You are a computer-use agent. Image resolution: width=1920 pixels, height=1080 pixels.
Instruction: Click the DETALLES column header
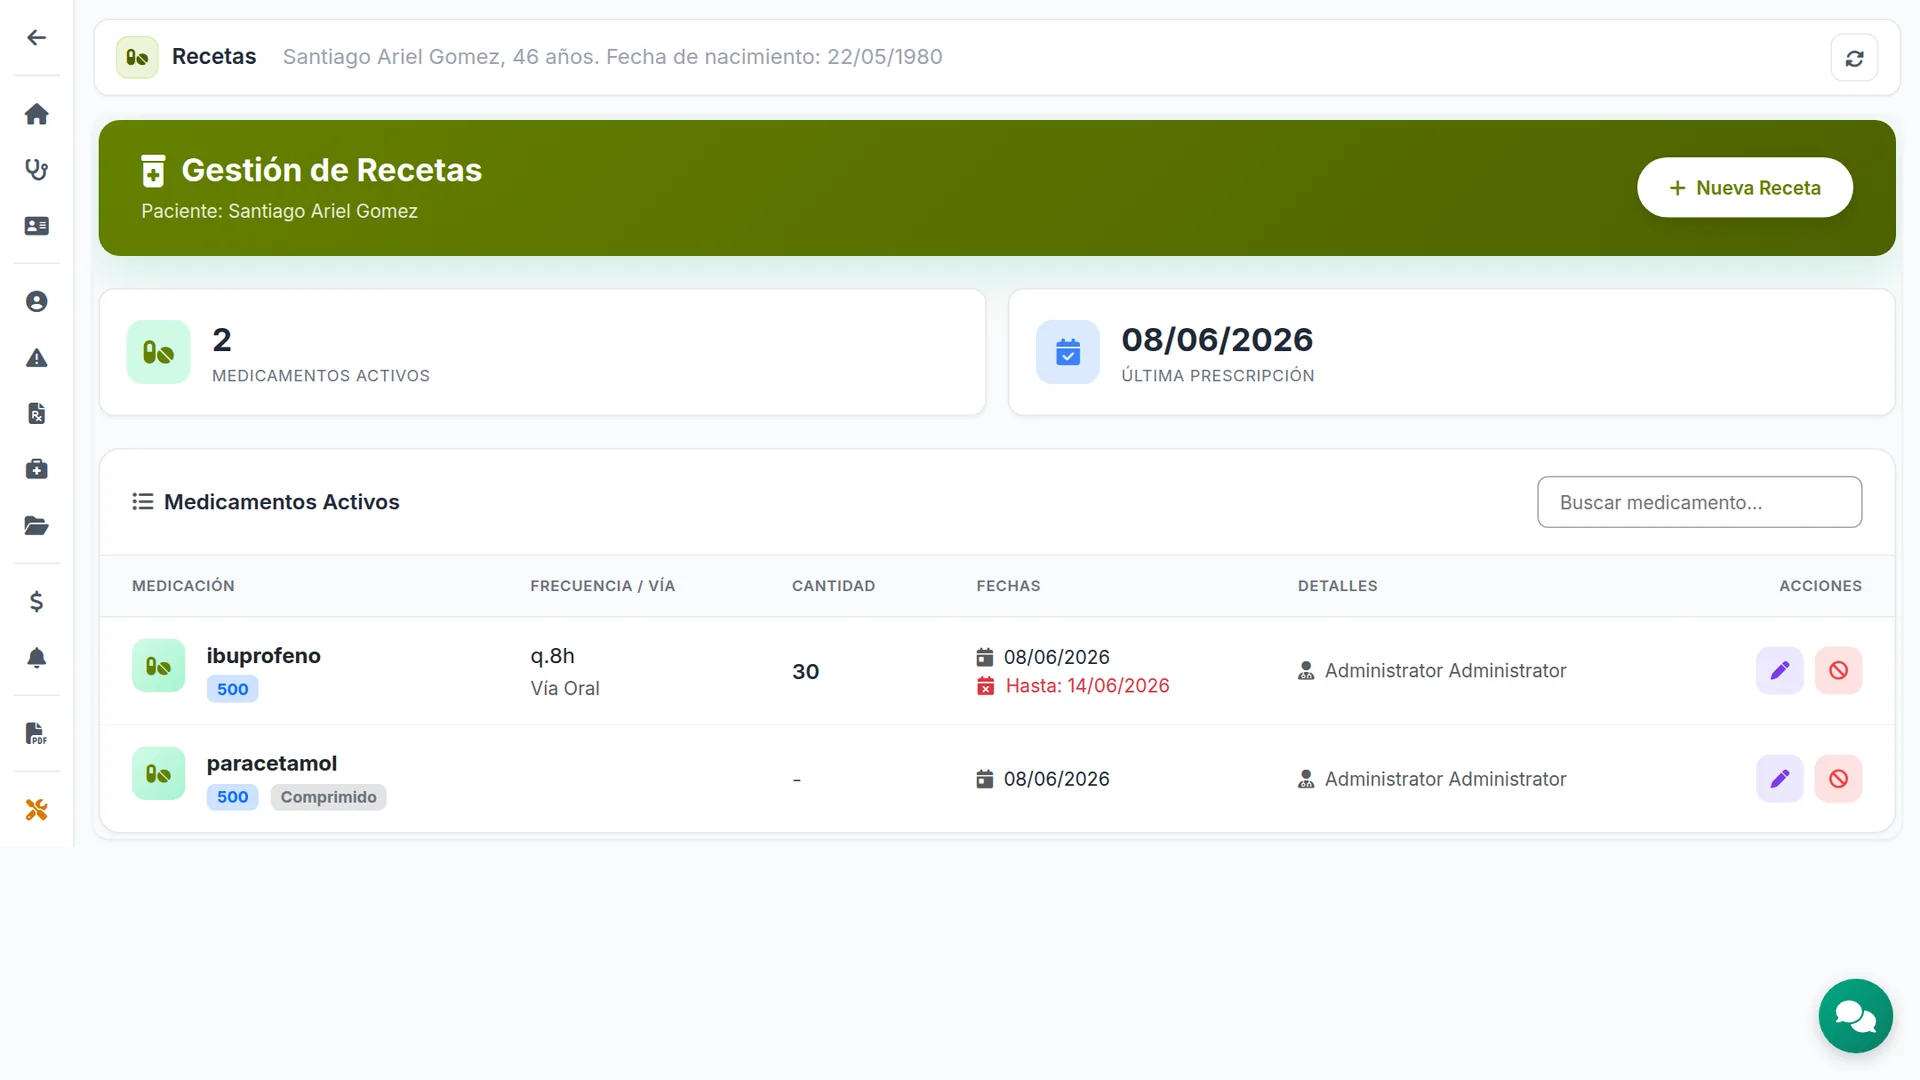point(1337,586)
